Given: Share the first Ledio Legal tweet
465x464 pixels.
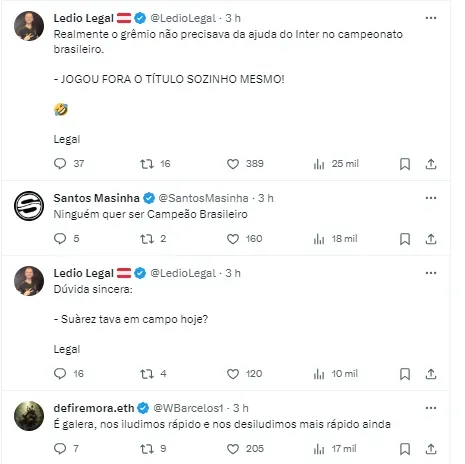Looking at the screenshot, I should 431,164.
